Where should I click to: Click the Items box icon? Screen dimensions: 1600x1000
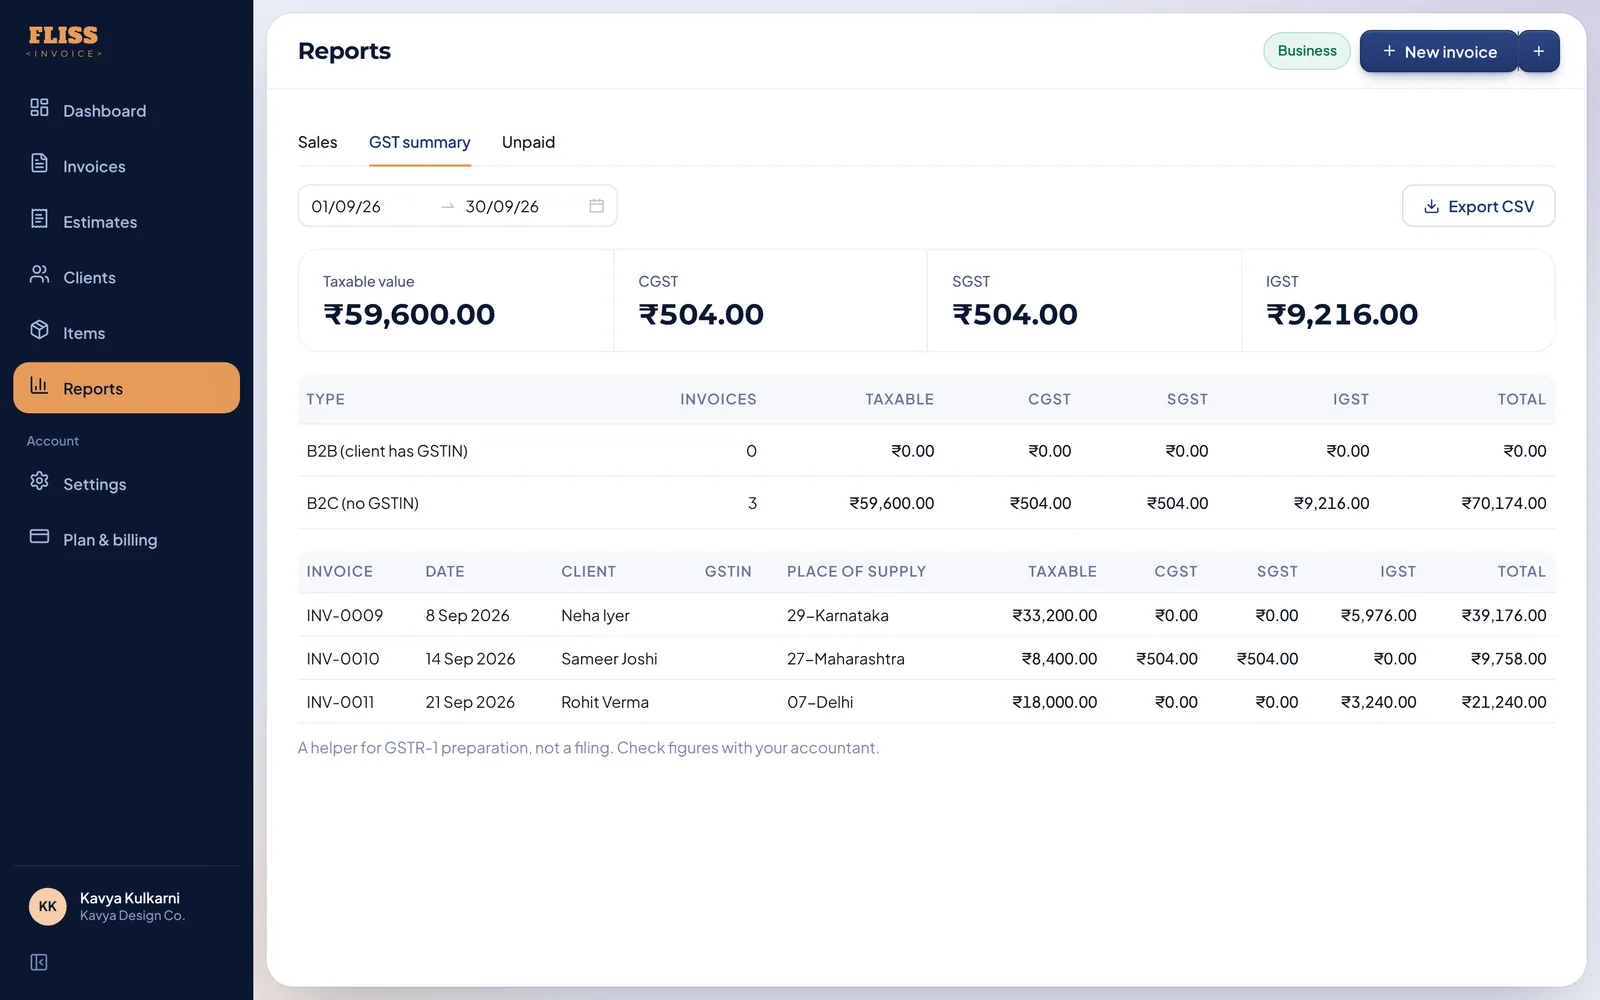point(39,329)
